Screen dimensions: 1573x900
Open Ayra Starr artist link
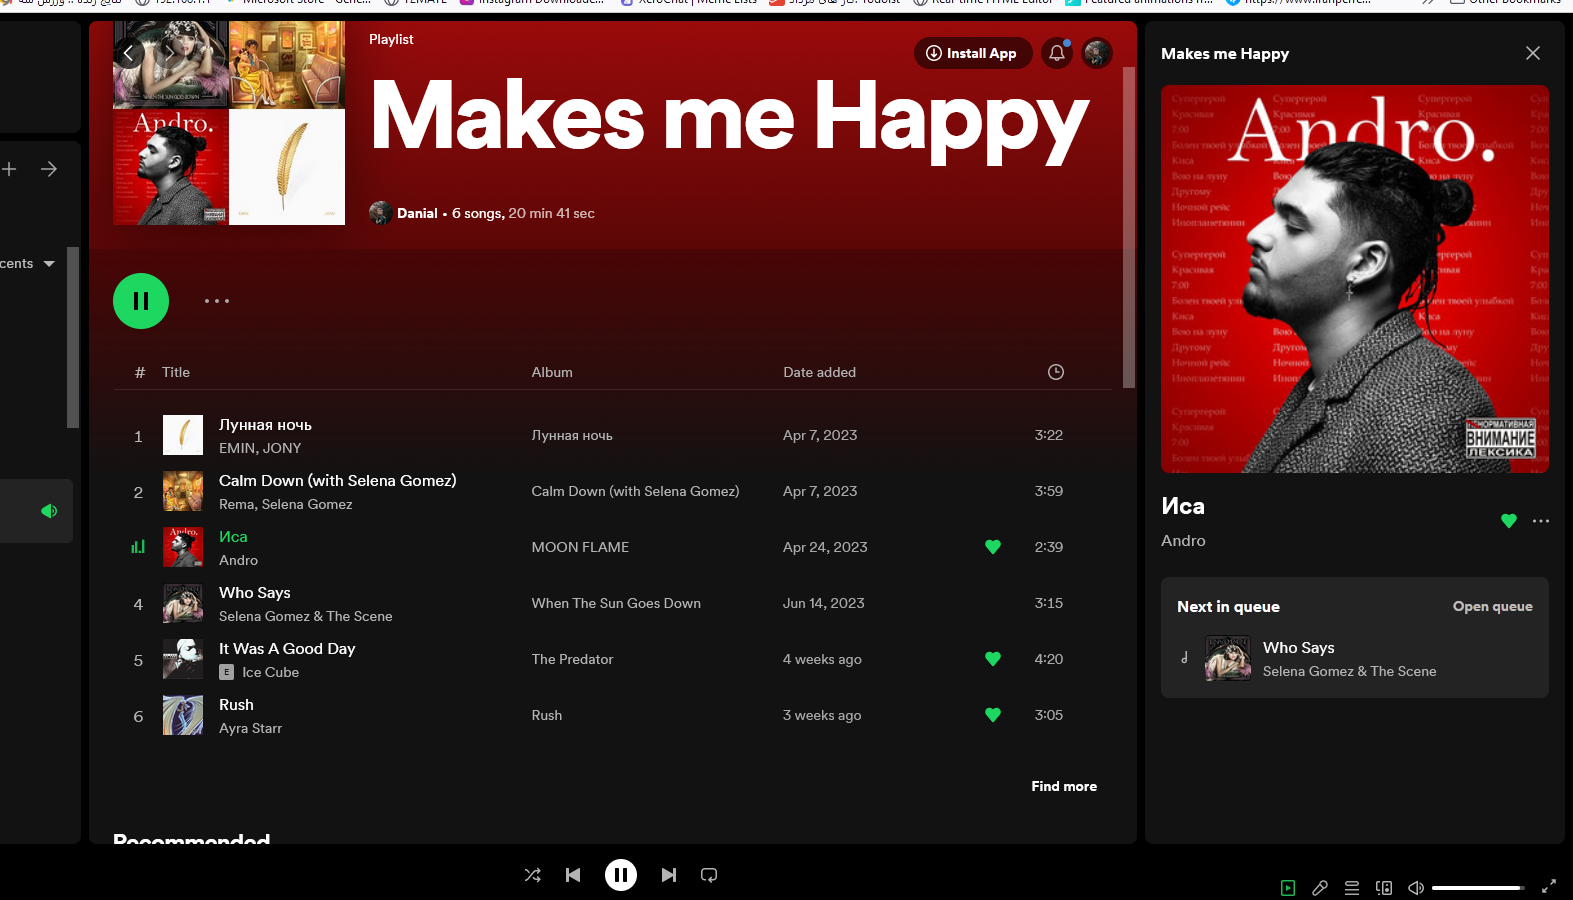click(250, 728)
